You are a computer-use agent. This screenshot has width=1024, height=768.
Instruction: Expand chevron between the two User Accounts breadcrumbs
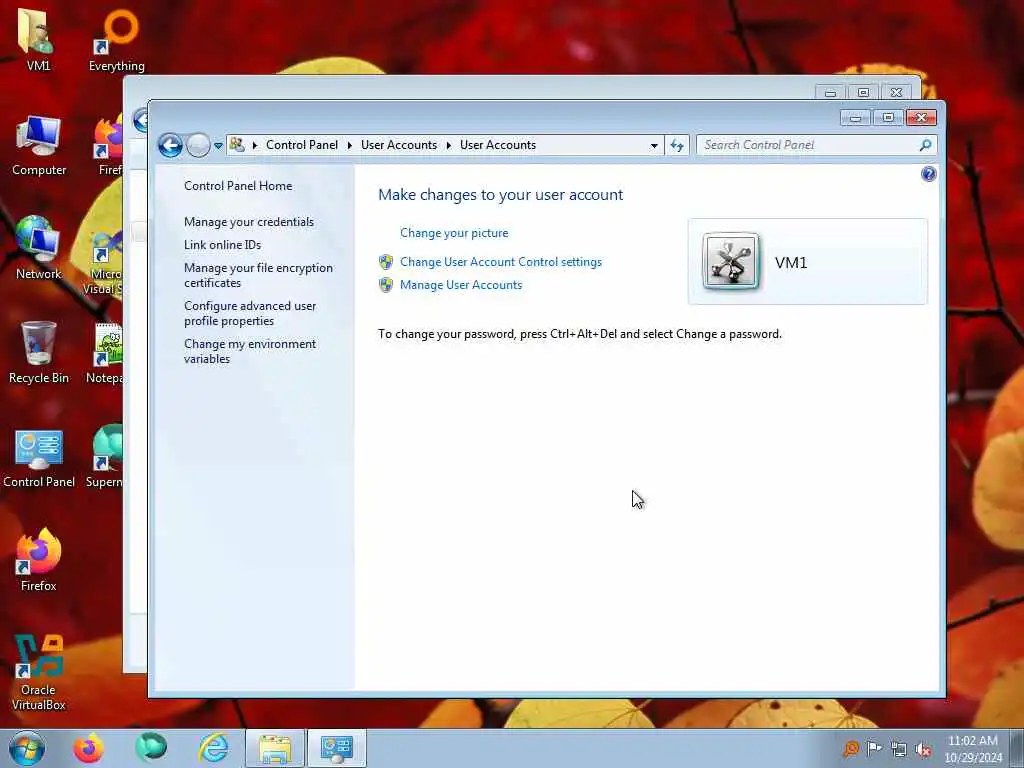click(x=449, y=145)
